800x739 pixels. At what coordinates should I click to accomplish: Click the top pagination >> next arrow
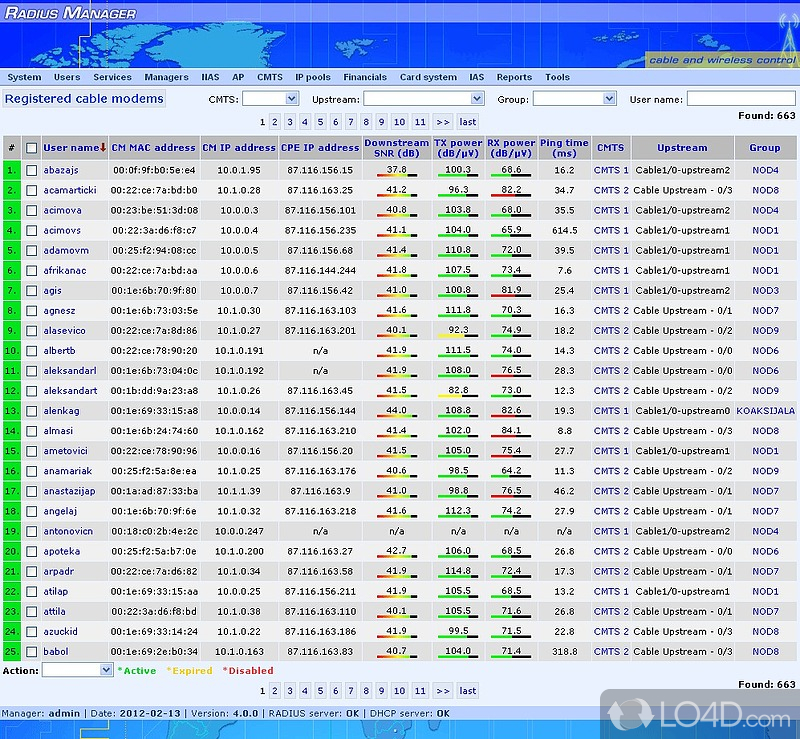pyautogui.click(x=443, y=122)
